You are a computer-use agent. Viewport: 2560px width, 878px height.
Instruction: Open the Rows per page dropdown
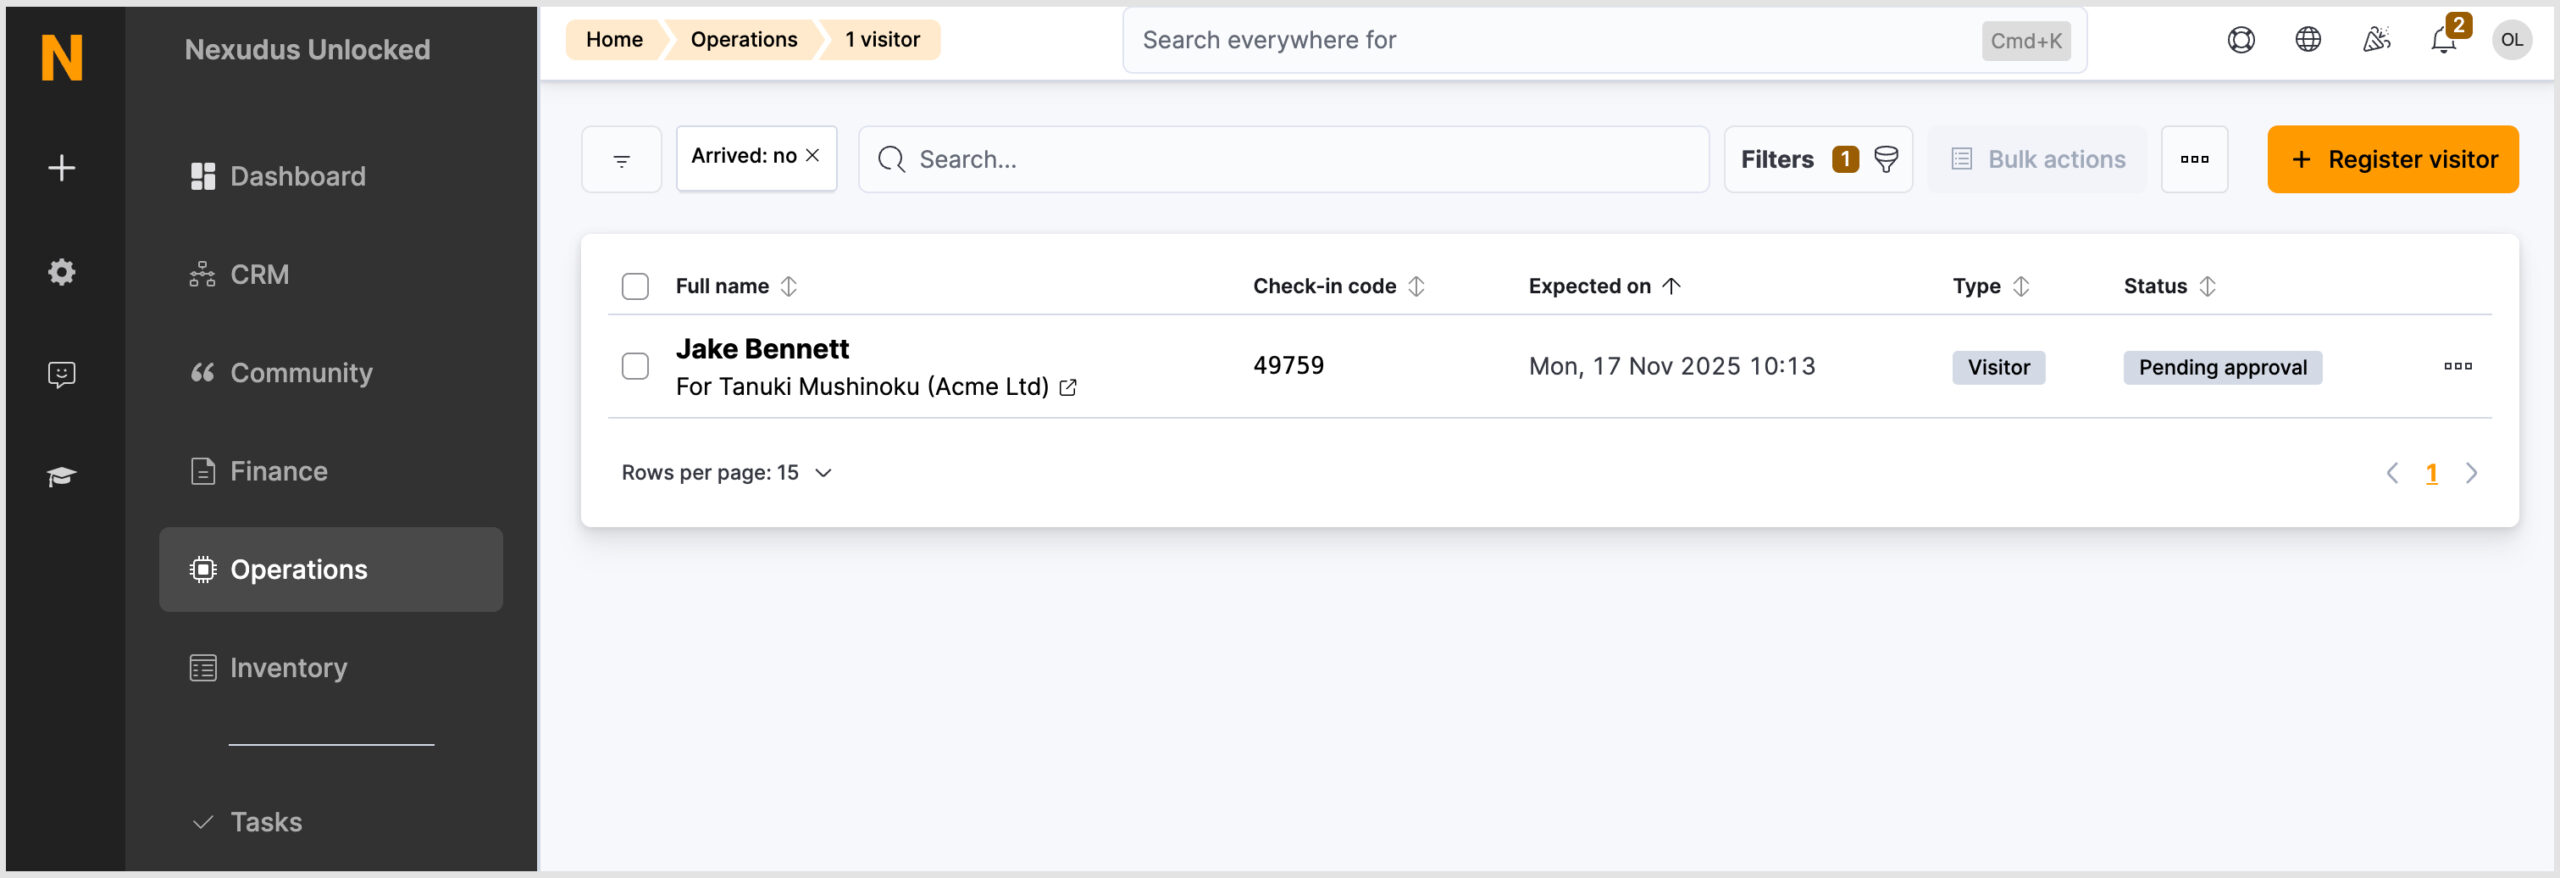pyautogui.click(x=727, y=472)
